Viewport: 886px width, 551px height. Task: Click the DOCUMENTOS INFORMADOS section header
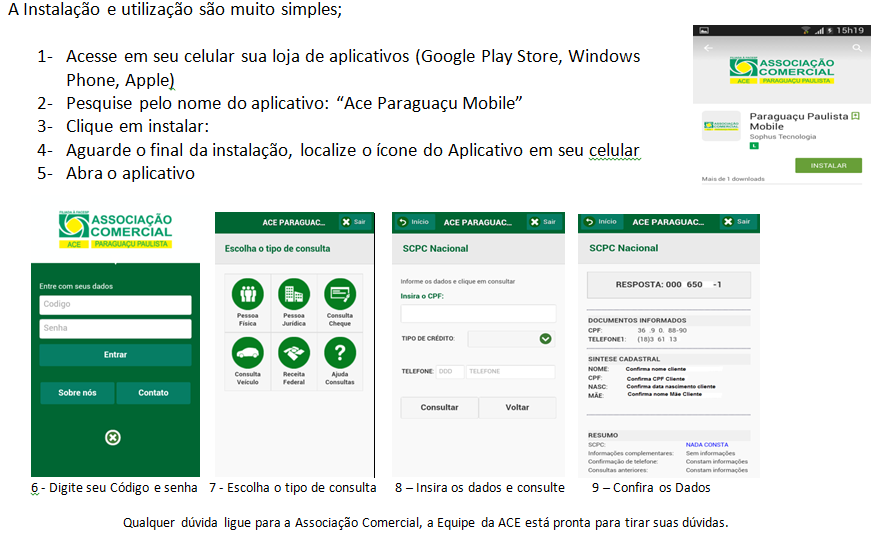[637, 320]
